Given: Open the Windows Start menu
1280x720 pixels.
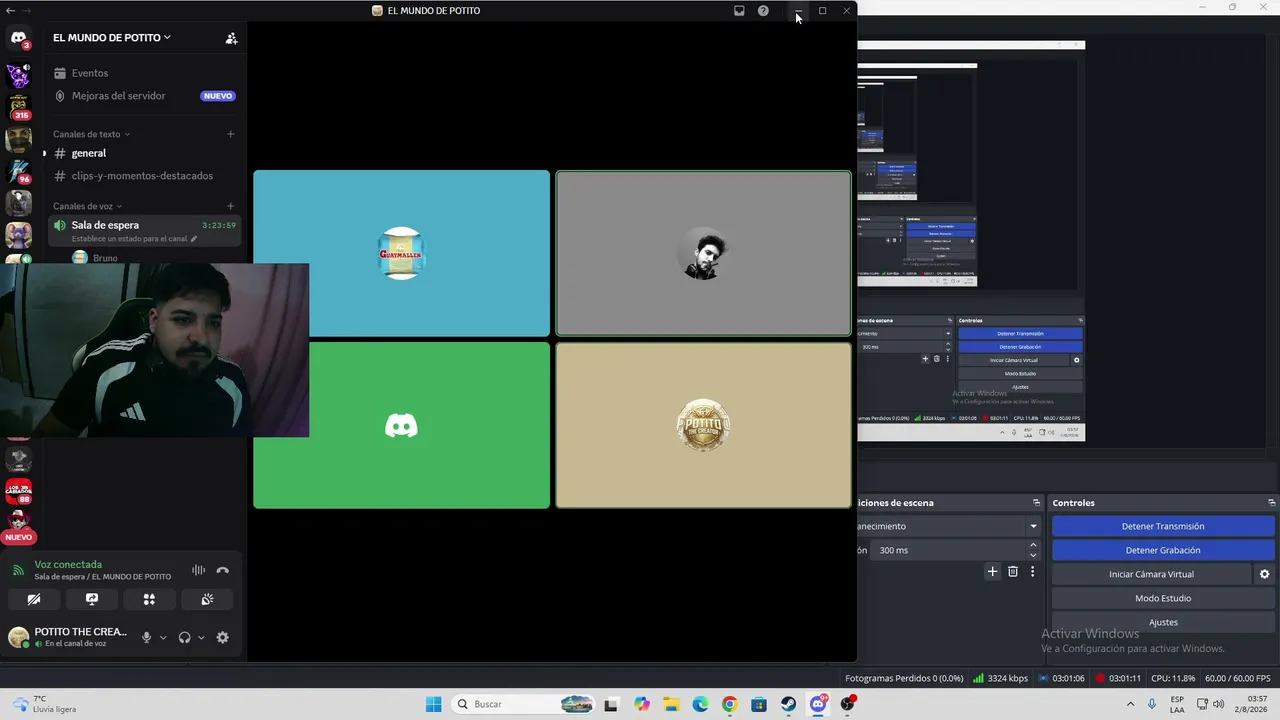Looking at the screenshot, I should coord(433,704).
